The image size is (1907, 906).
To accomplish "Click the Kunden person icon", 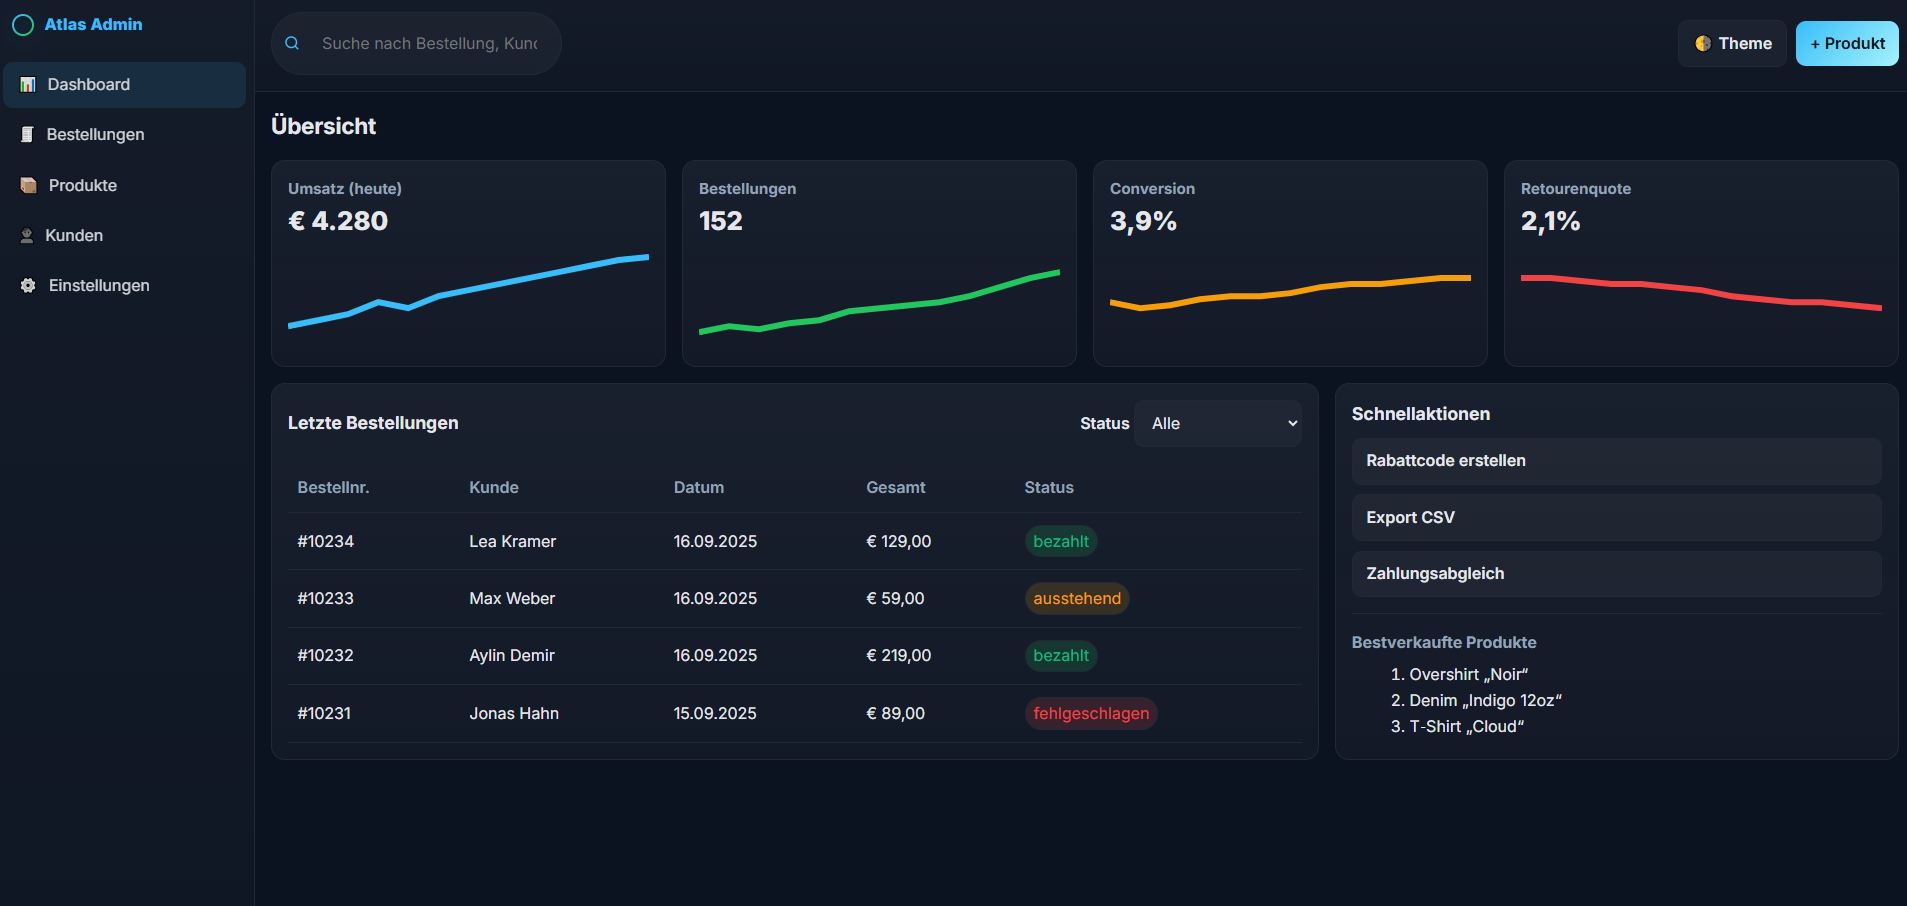I will pyautogui.click(x=27, y=236).
